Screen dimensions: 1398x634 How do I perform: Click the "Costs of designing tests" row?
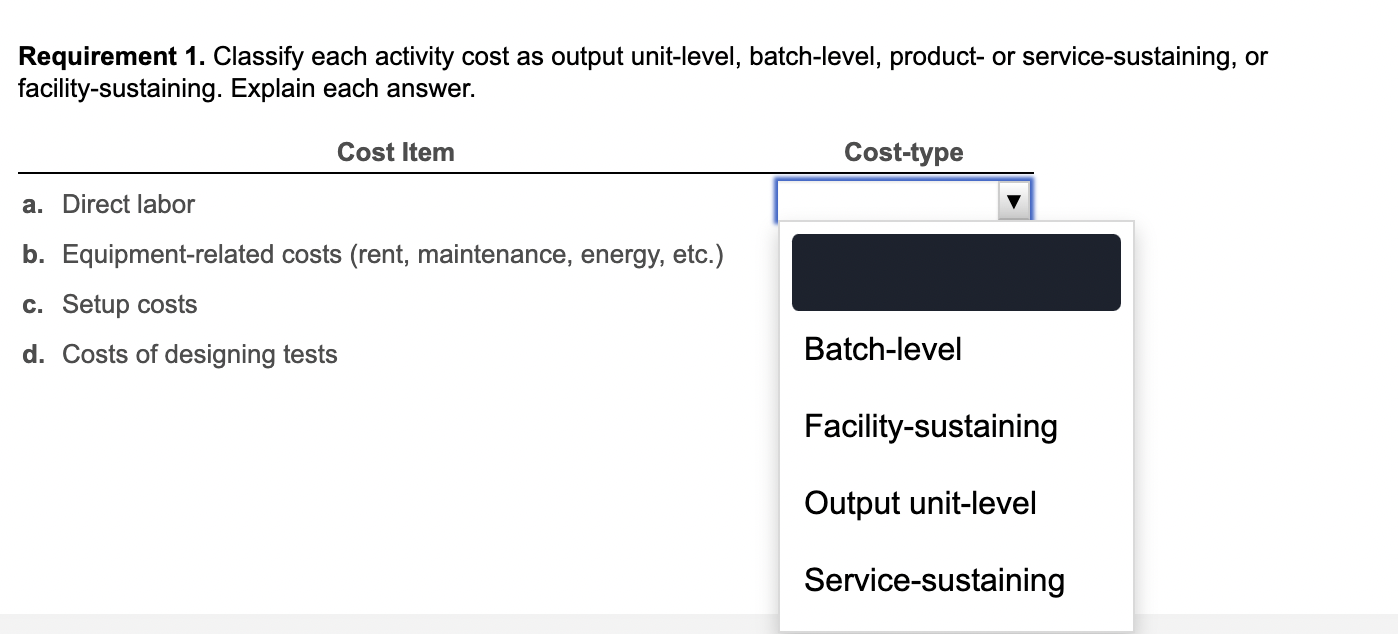(x=199, y=354)
